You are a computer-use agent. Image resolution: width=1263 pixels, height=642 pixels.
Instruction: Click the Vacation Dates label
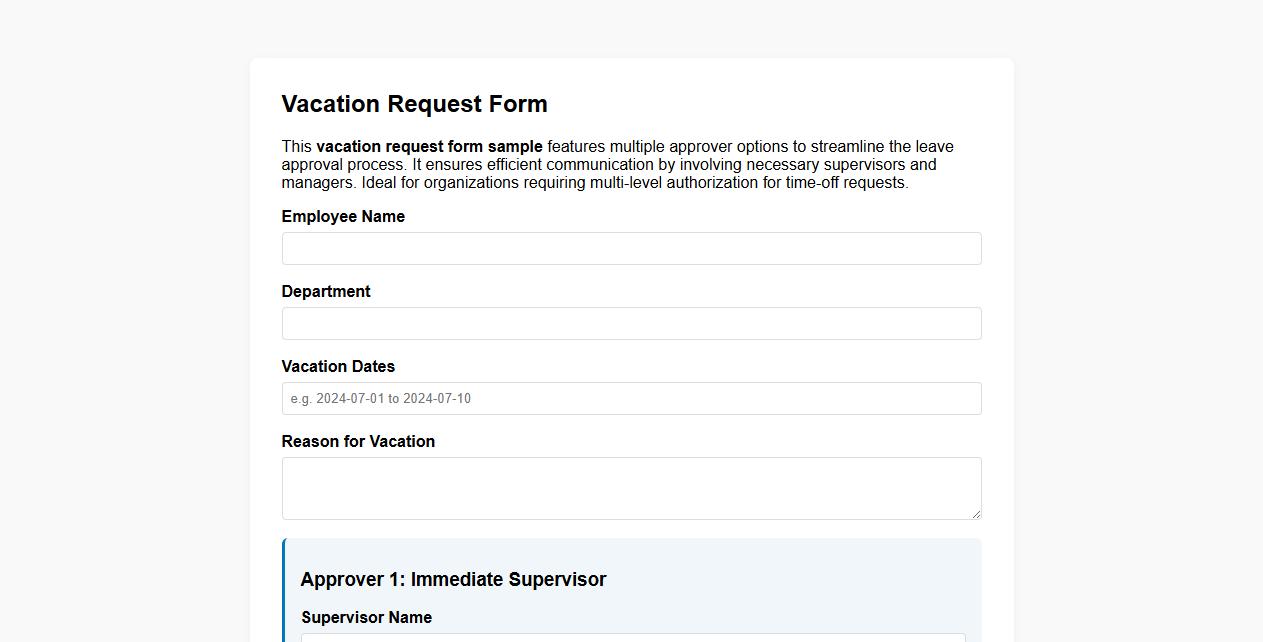(338, 366)
